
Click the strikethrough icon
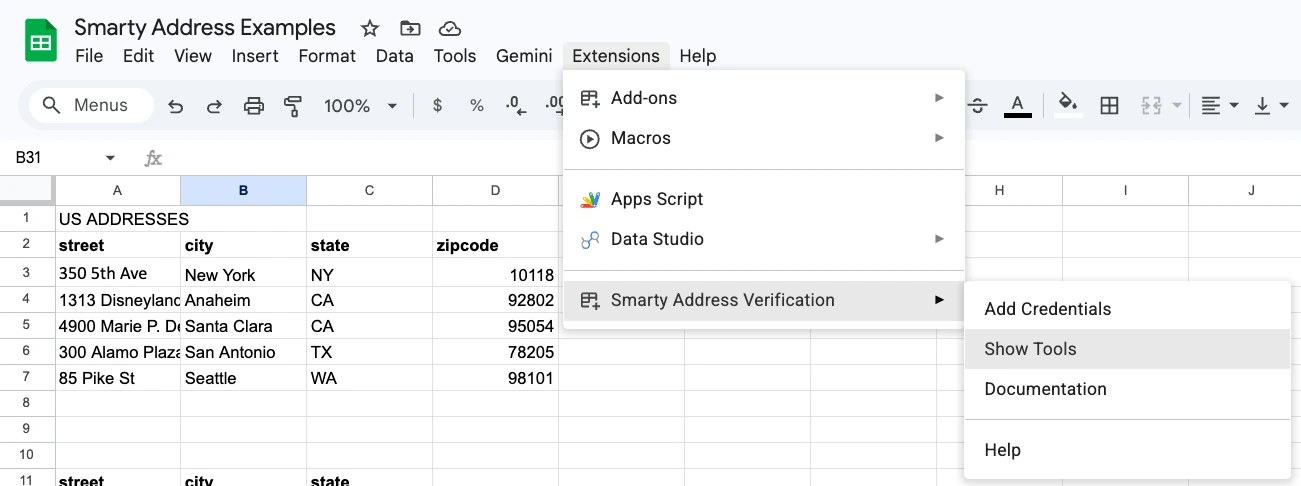(978, 106)
